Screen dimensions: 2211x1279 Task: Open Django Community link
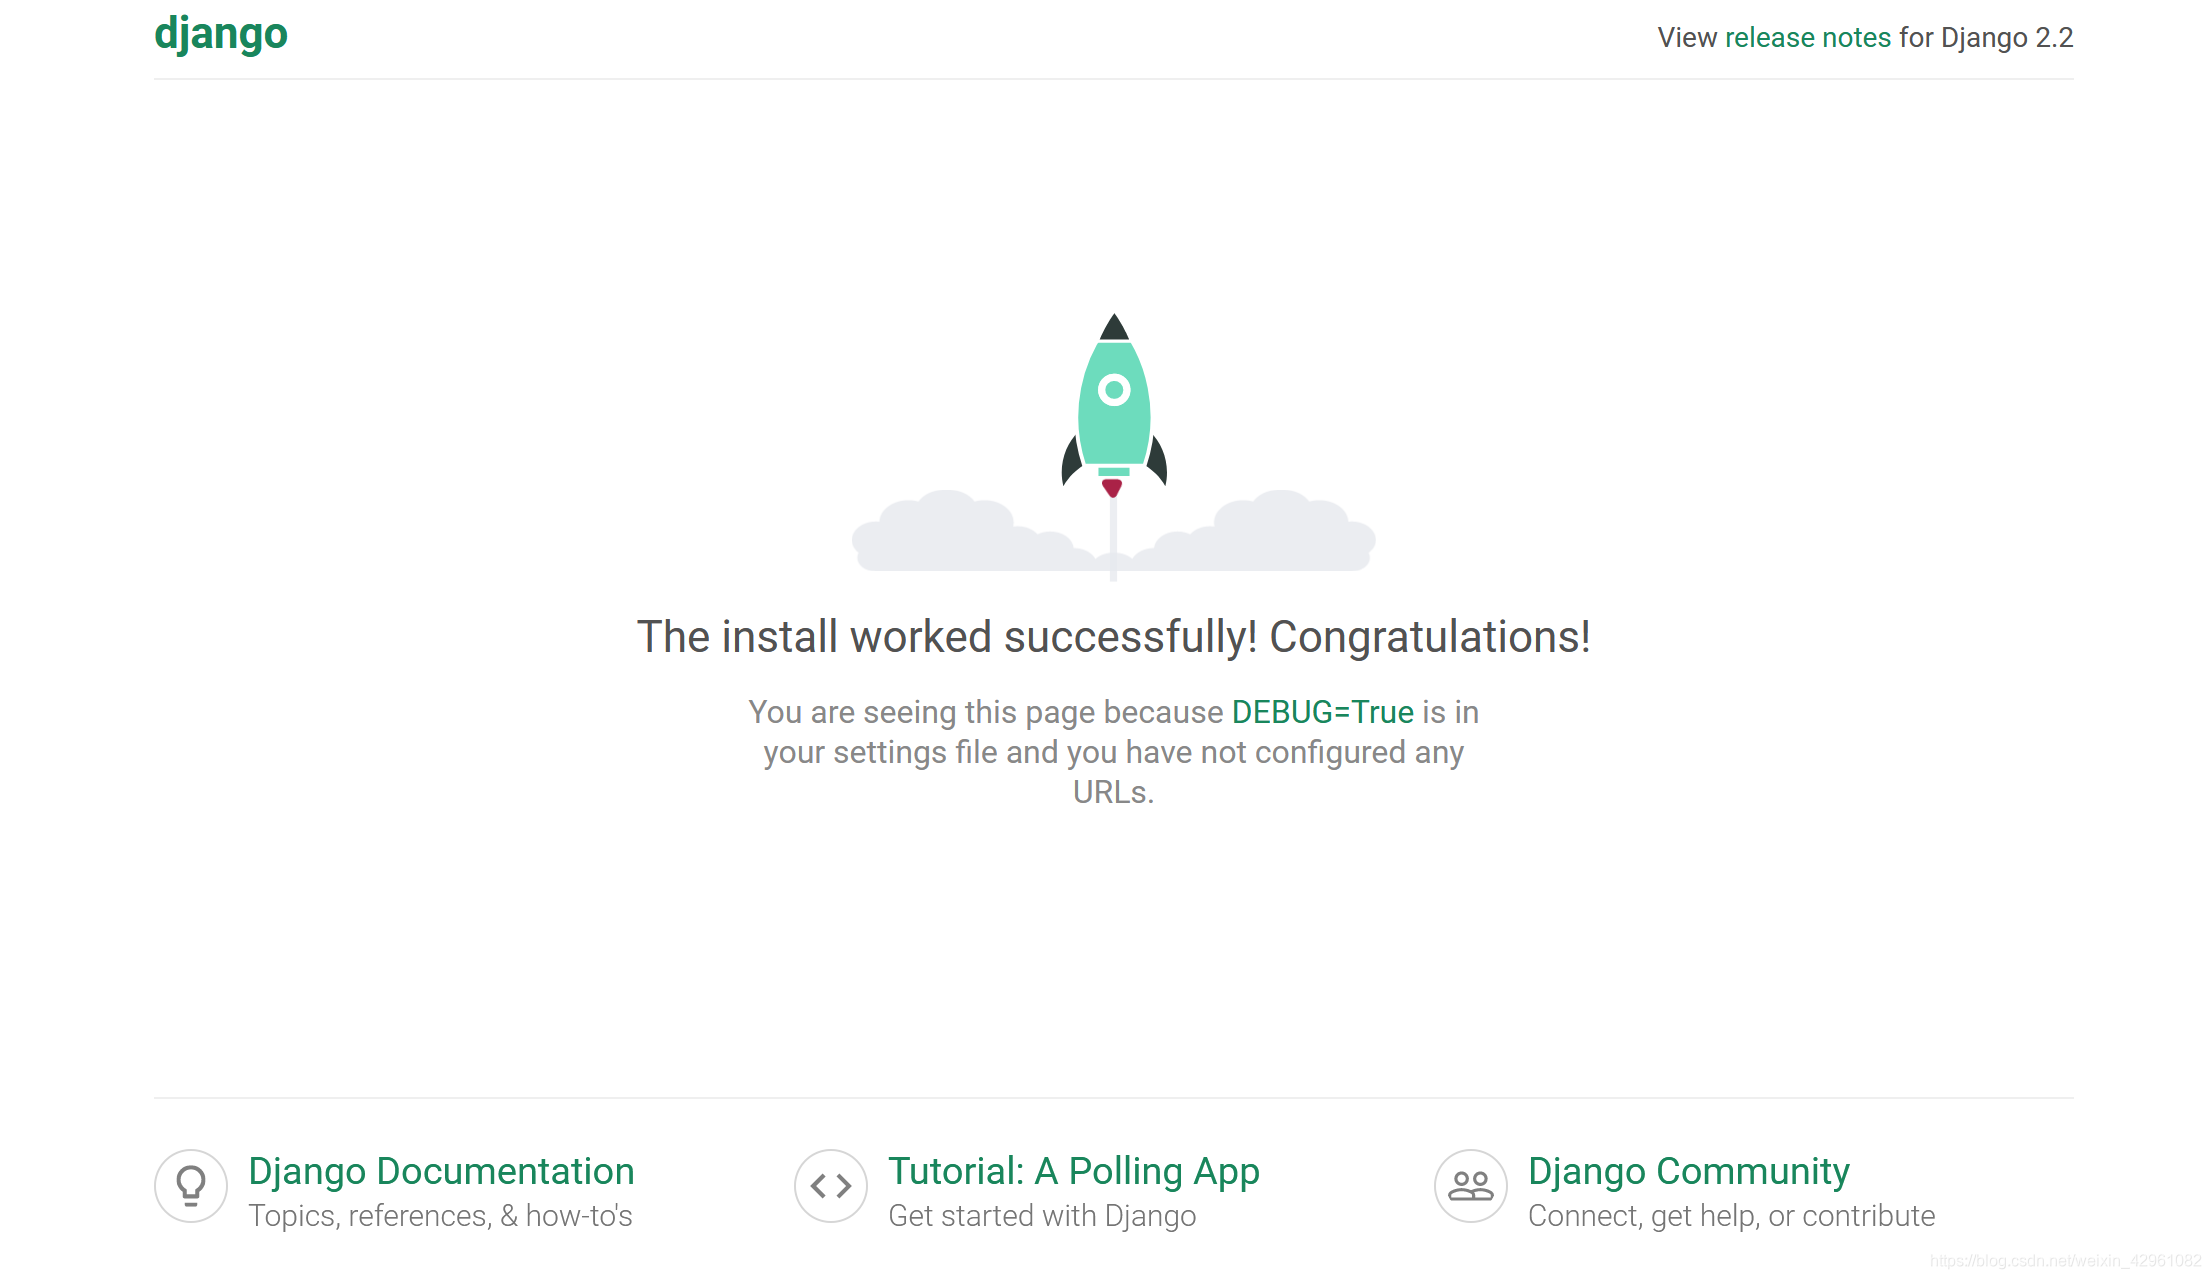[x=1689, y=1172]
